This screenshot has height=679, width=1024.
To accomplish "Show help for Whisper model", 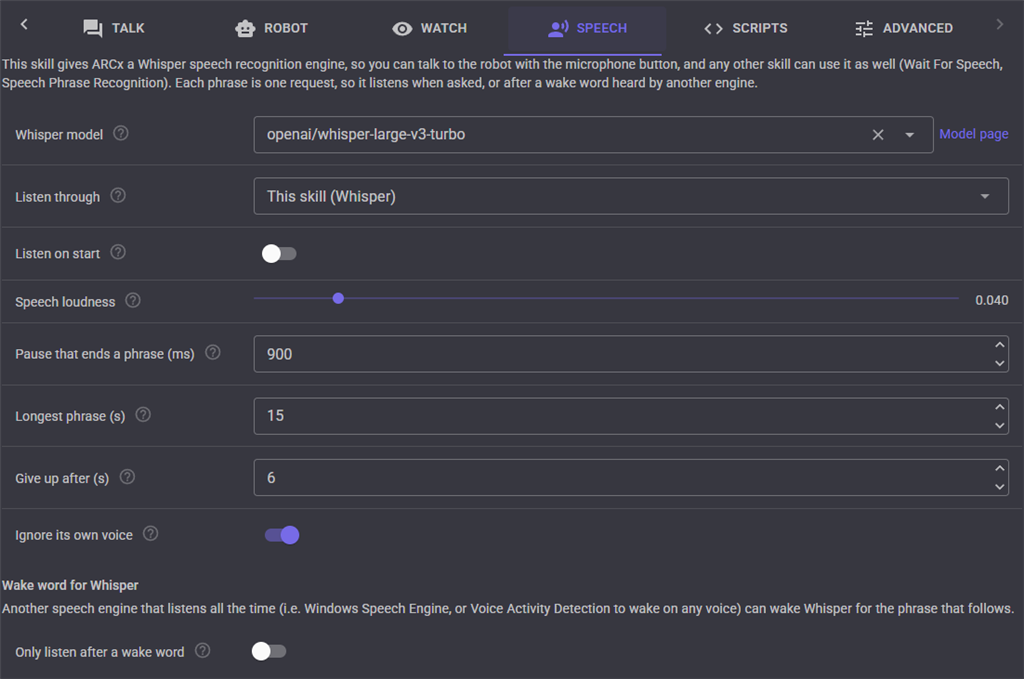I will pyautogui.click(x=121, y=133).
